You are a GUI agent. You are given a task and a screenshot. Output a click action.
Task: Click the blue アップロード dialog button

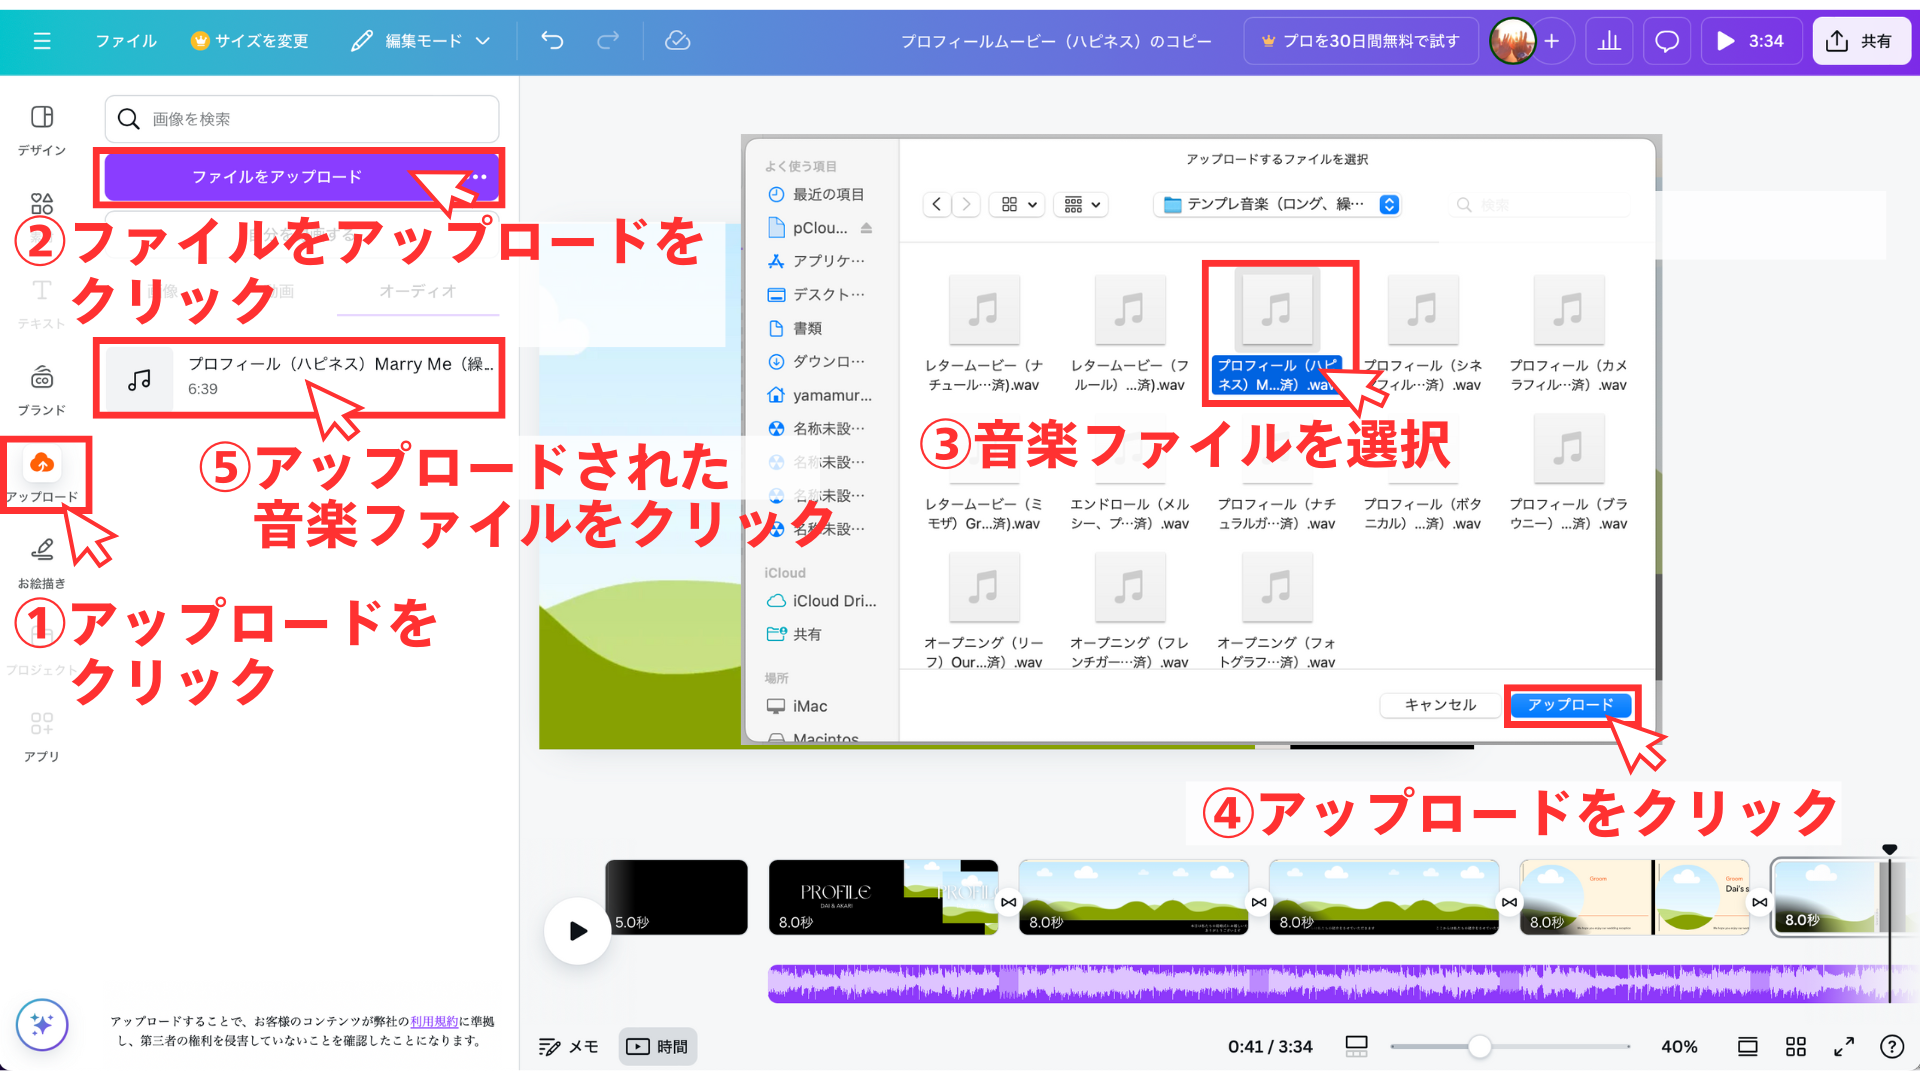pos(1570,705)
